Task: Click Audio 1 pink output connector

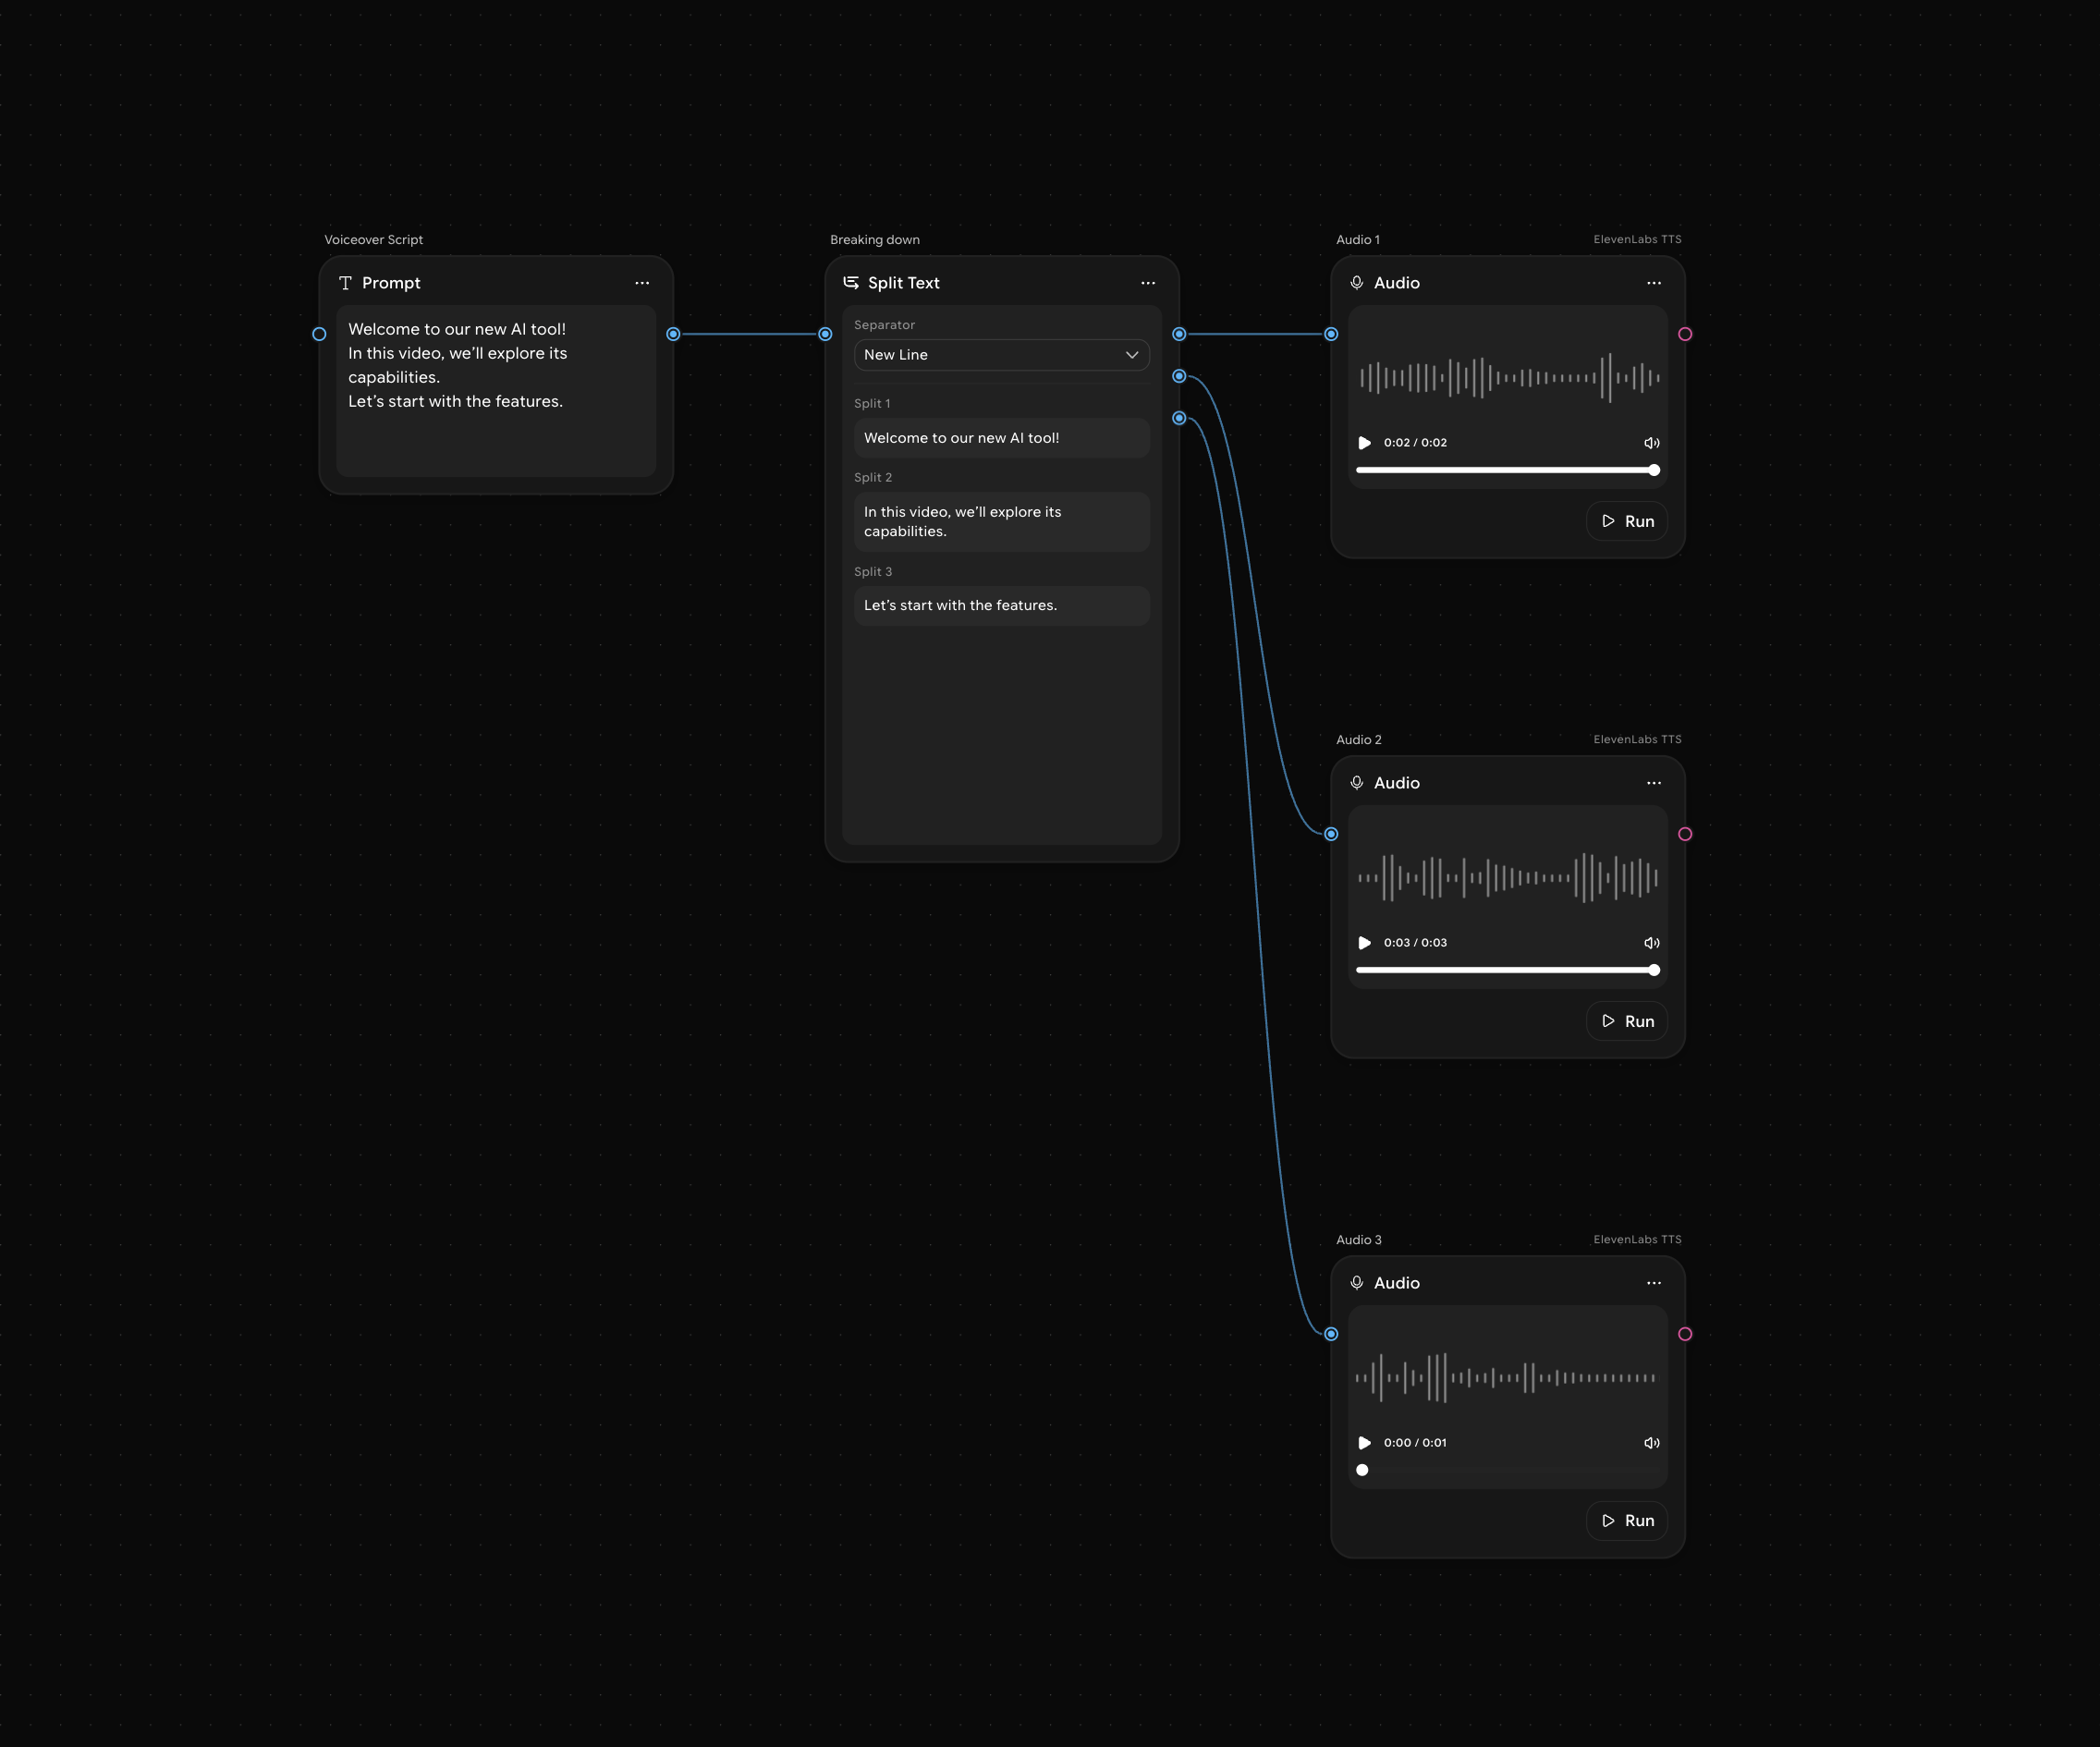Action: 1685,334
